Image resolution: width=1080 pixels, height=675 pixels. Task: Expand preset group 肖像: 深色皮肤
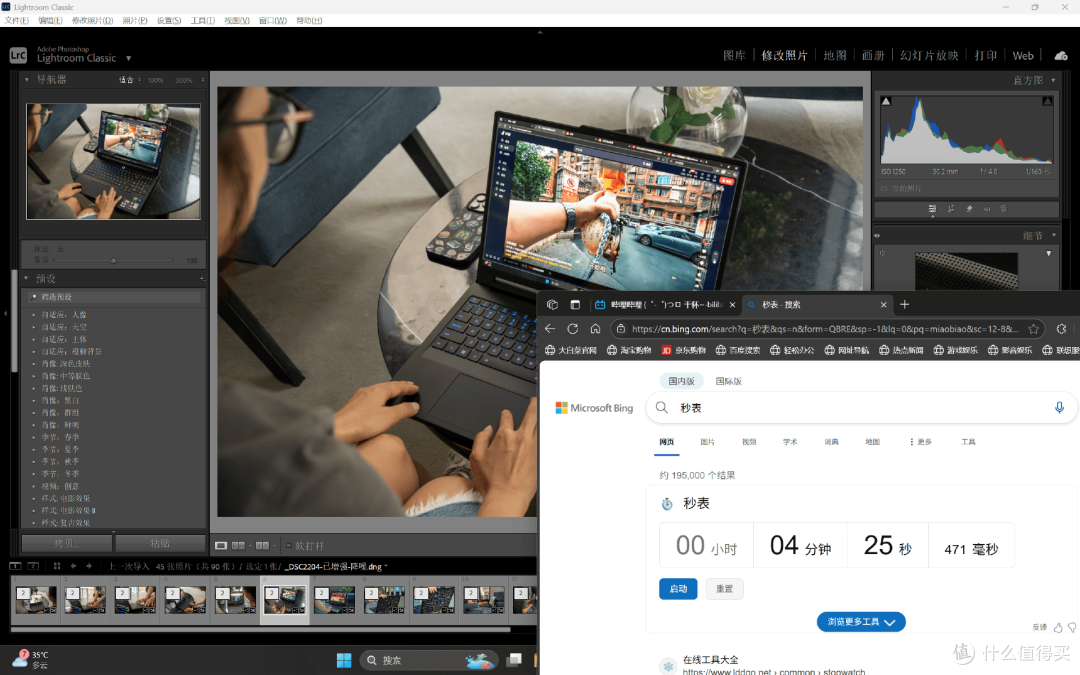33,364
